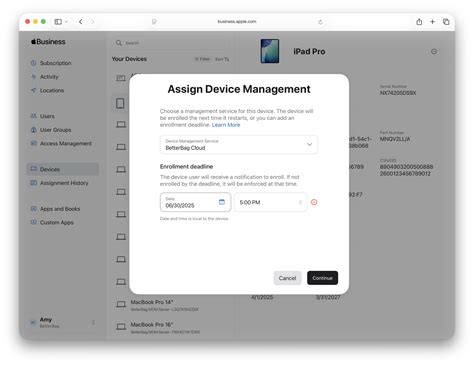Reload the page with the refresh icon
The image size is (474, 365).
click(x=320, y=22)
